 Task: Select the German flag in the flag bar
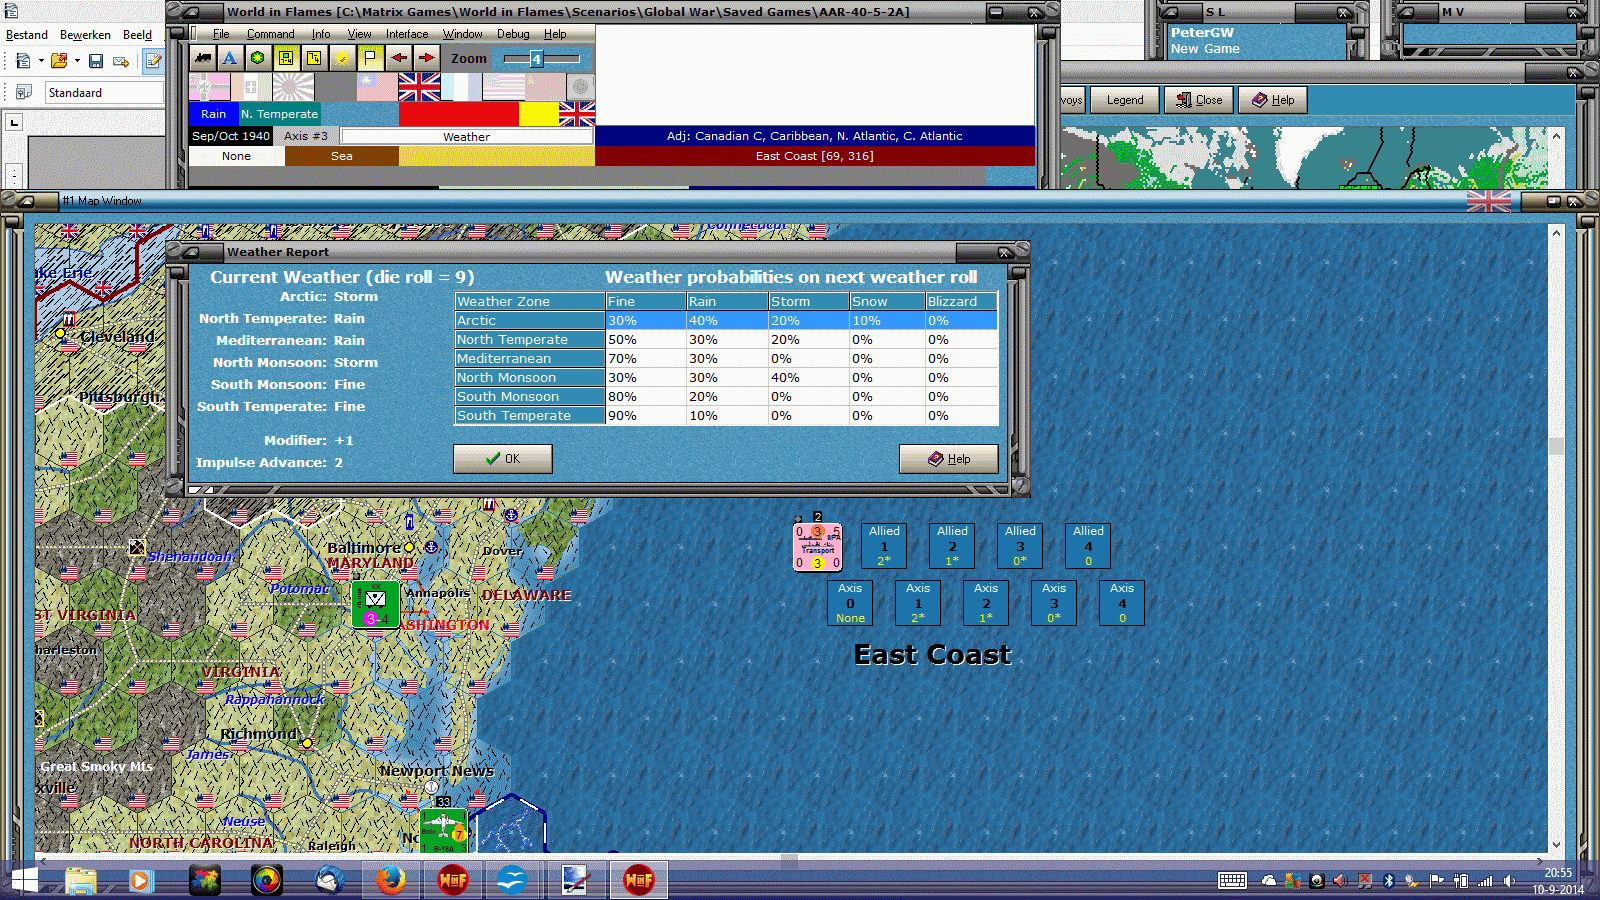[x=209, y=87]
